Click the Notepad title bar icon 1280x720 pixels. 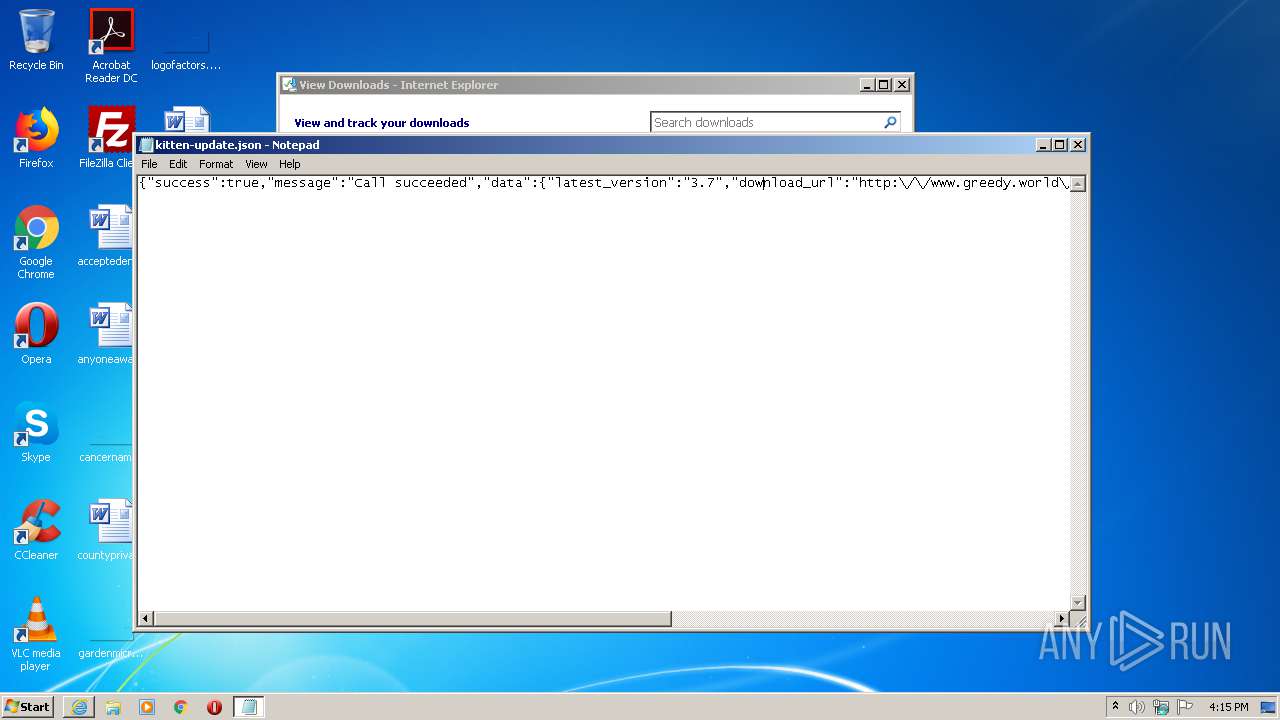pyautogui.click(x=147, y=145)
